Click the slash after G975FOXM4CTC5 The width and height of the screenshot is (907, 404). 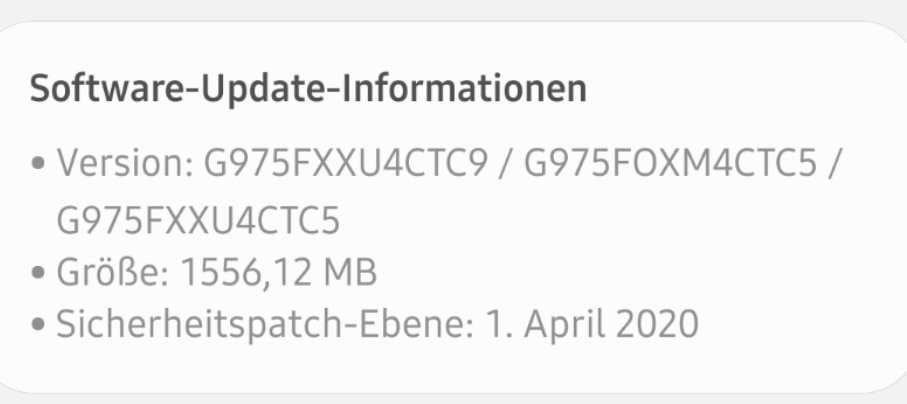coord(834,163)
